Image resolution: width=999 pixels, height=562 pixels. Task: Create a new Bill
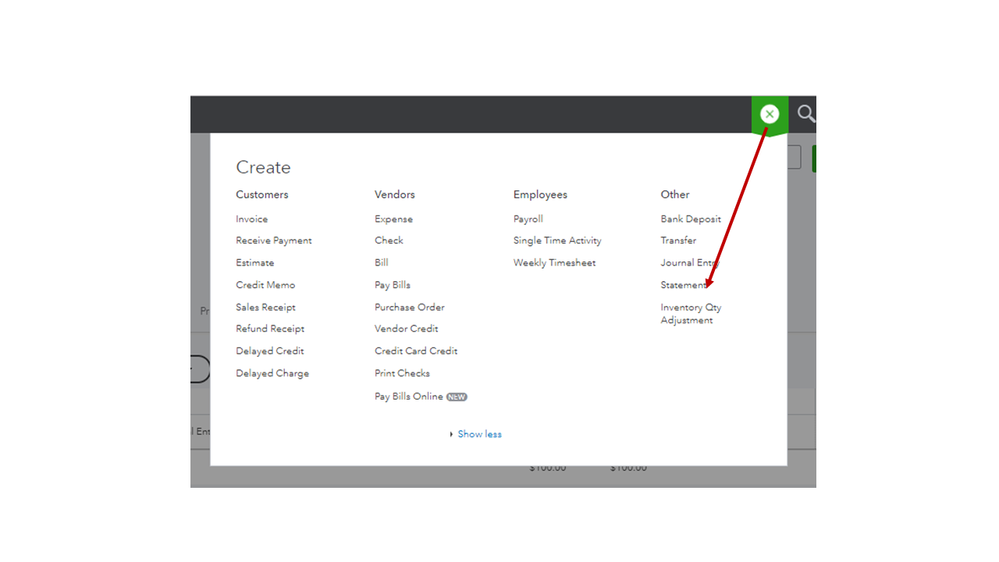[382, 263]
